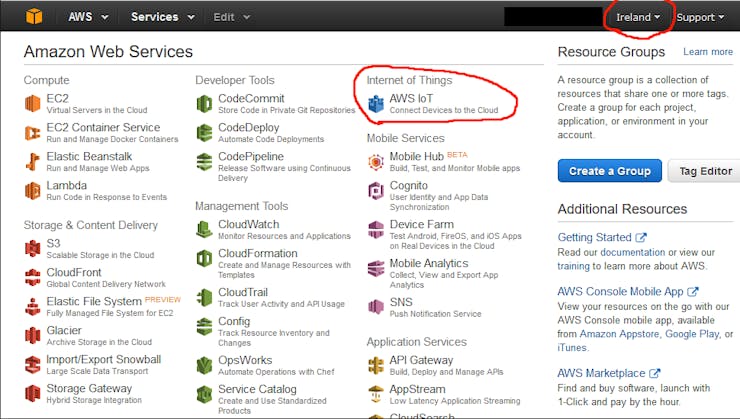Open the Services dropdown menu
Image resolution: width=740 pixels, height=419 pixels.
click(163, 17)
